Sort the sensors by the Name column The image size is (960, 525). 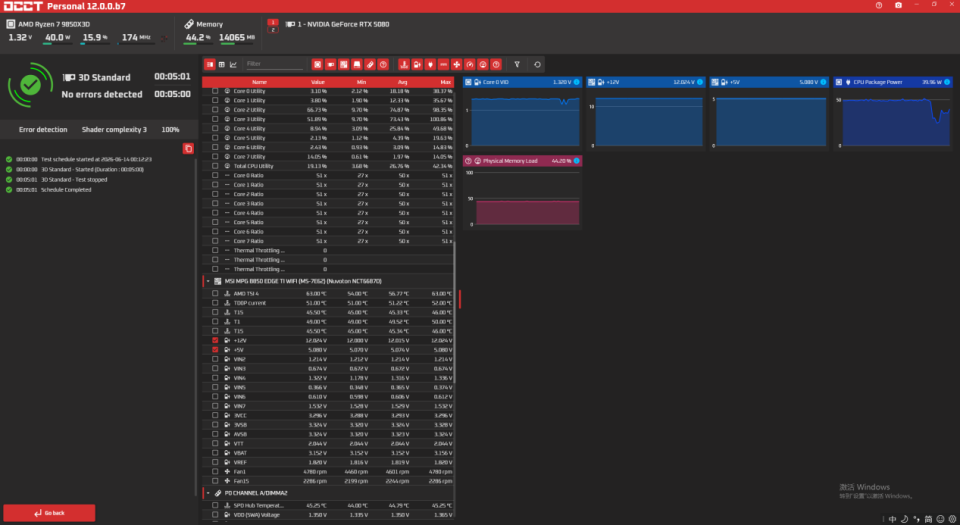click(260, 82)
